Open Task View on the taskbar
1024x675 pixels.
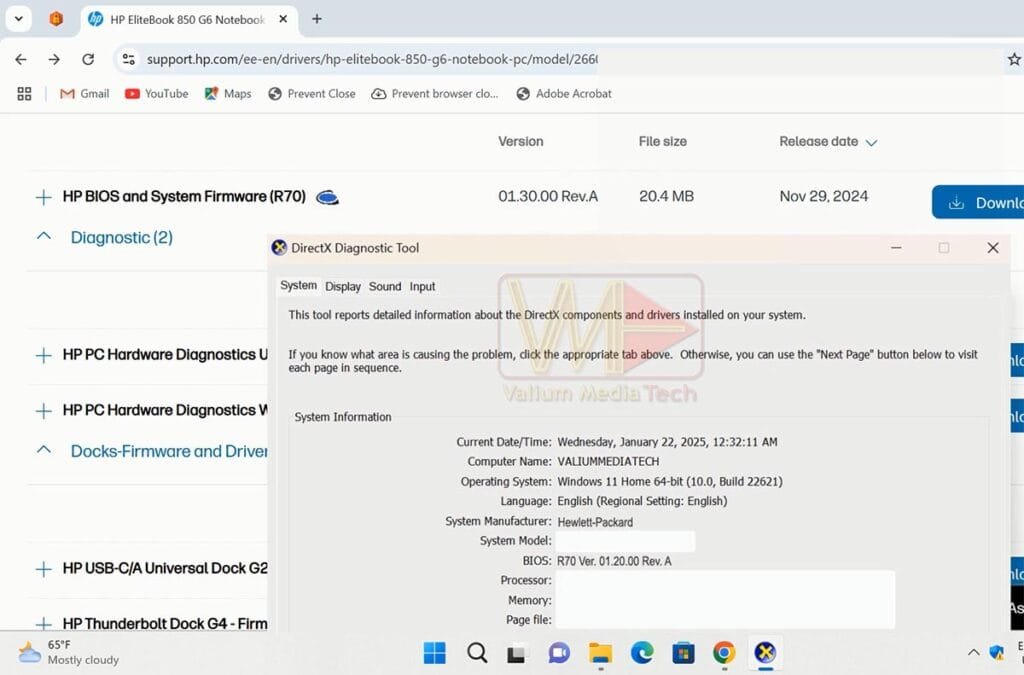click(x=517, y=653)
